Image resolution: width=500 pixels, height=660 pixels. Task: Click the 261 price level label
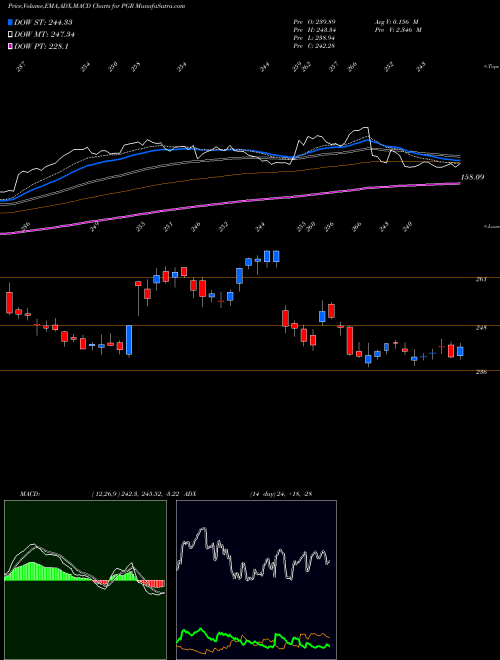[483, 279]
